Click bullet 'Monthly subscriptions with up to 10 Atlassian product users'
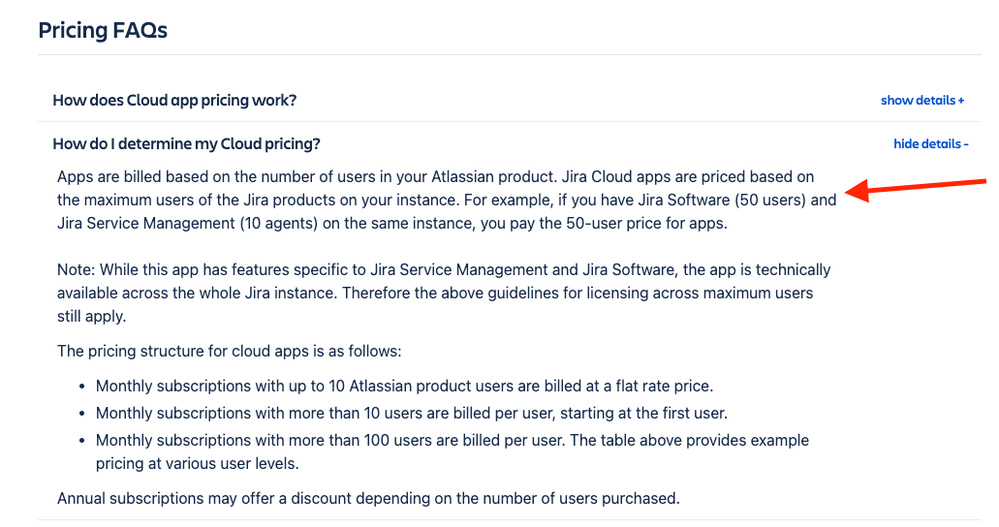The height and width of the screenshot is (527, 999). coord(405,386)
